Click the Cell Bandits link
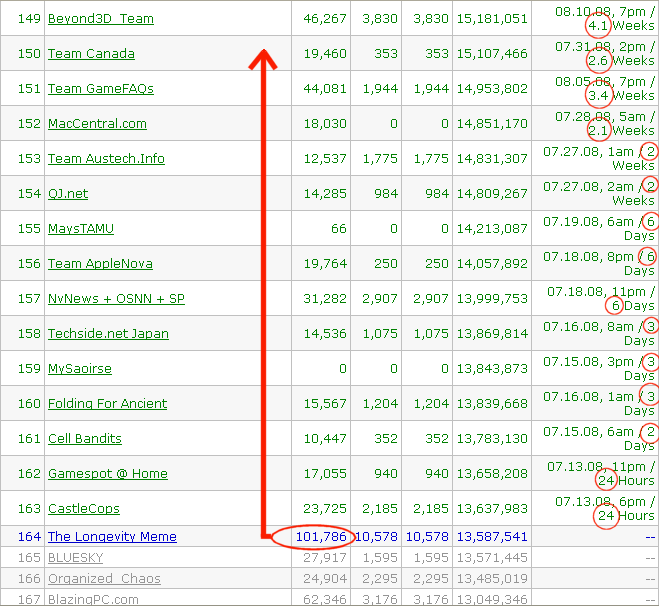This screenshot has width=659, height=606. tap(85, 439)
